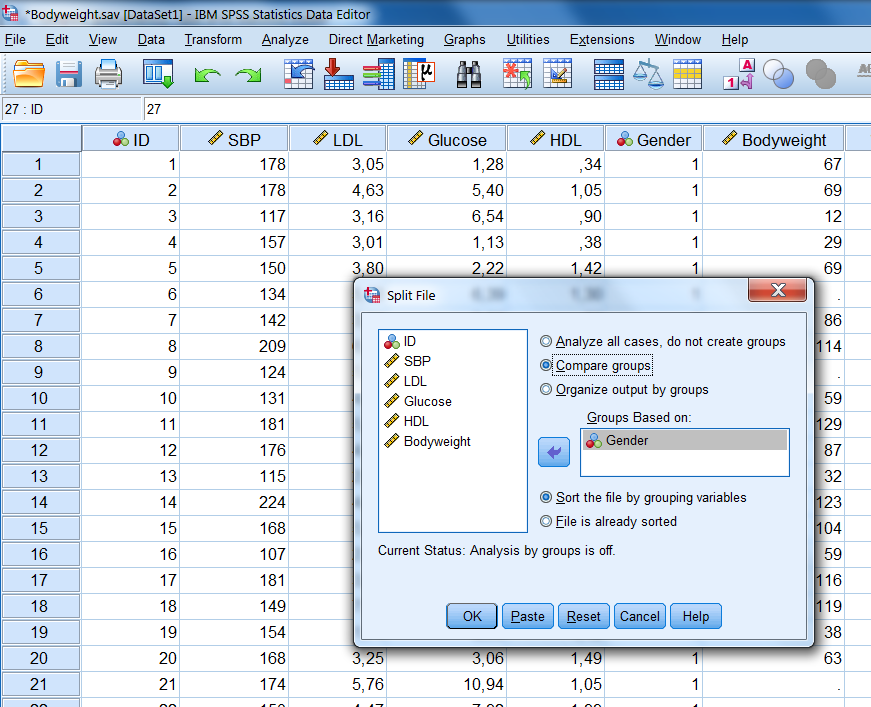Select 'Organize output by groups' option
871x707 pixels.
coord(546,390)
